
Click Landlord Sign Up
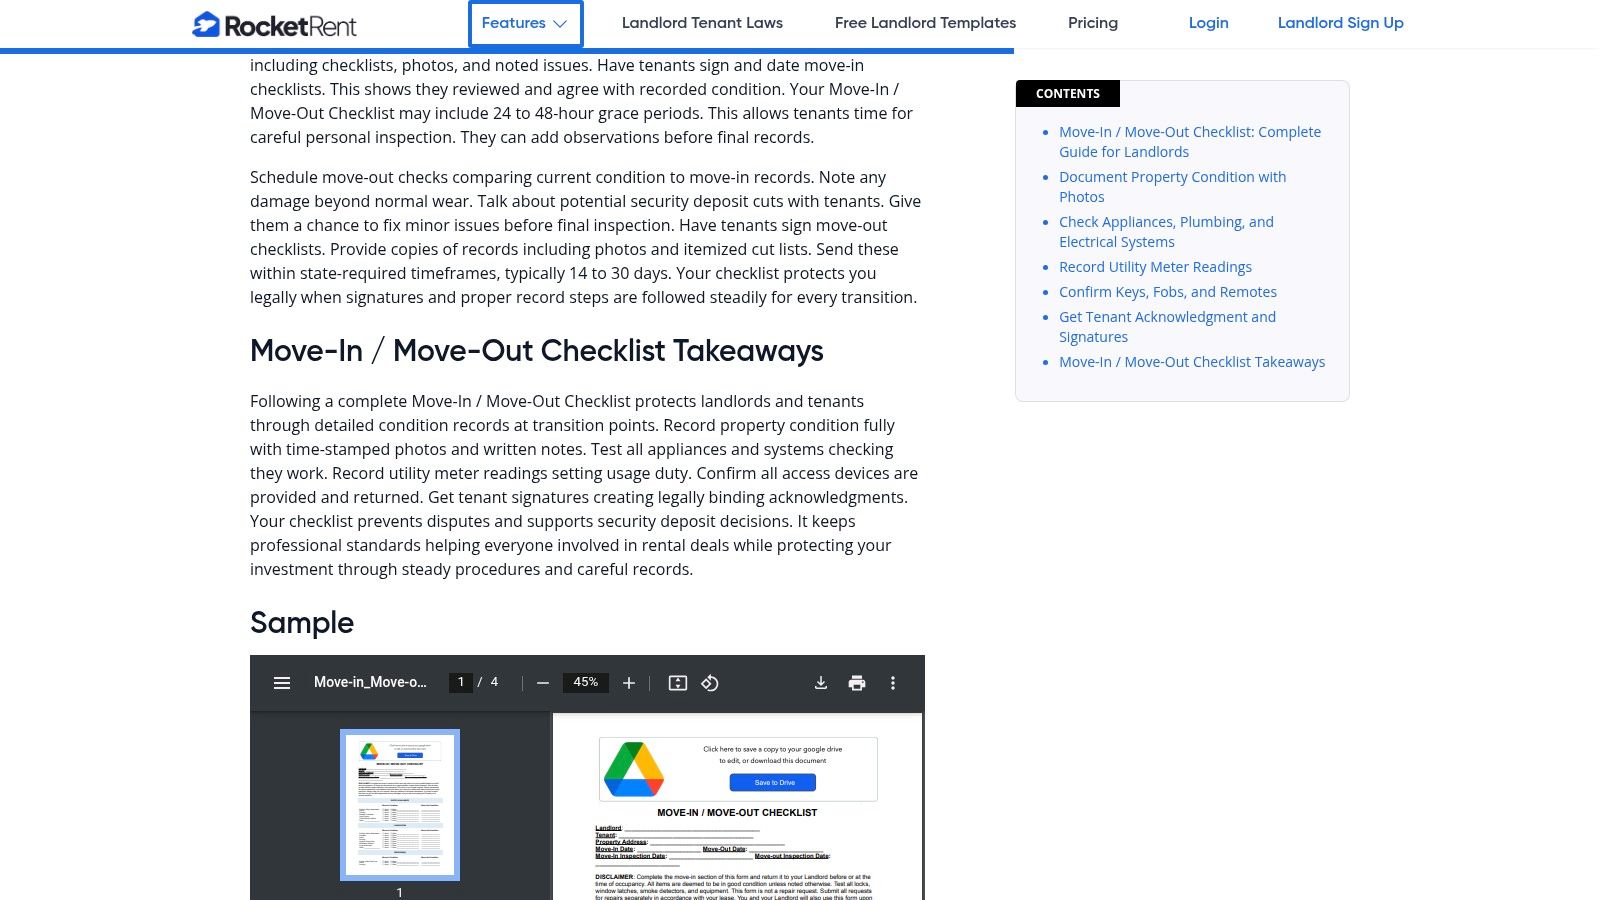coord(1340,23)
